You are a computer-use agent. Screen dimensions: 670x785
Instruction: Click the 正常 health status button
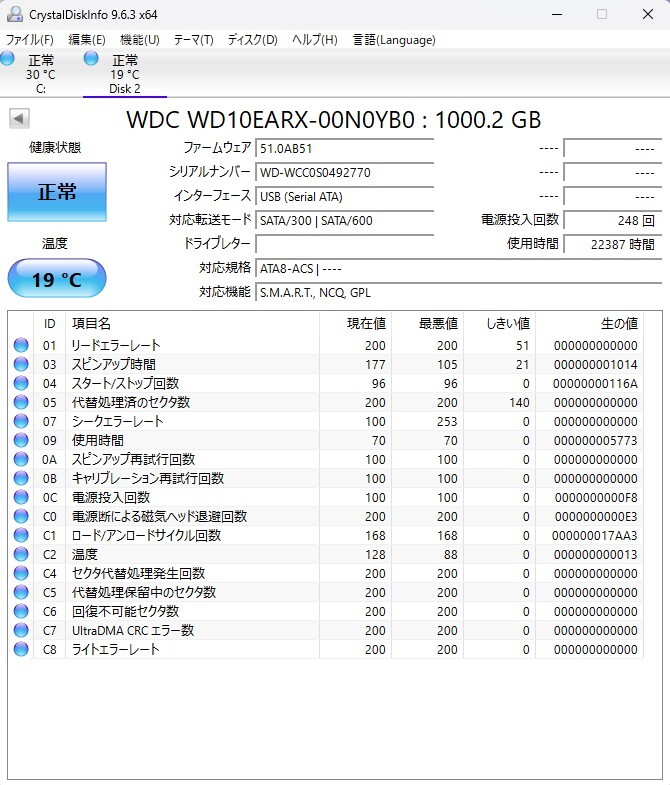(57, 192)
